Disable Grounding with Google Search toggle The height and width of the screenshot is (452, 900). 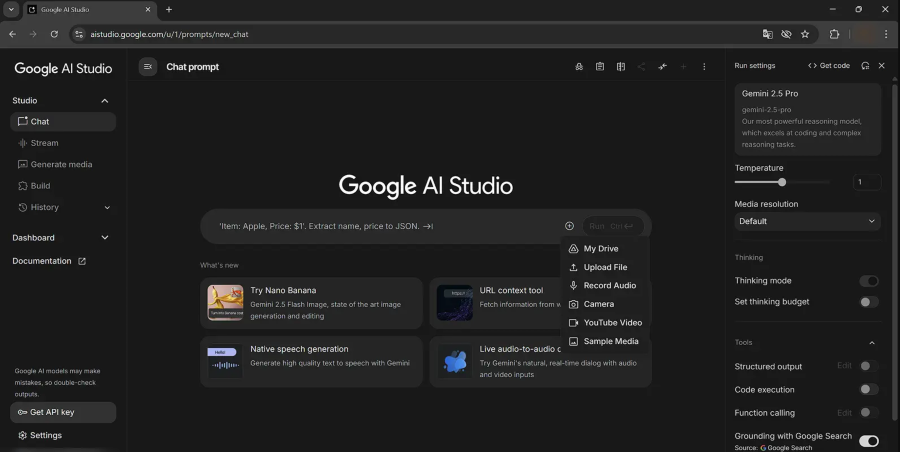[869, 441]
